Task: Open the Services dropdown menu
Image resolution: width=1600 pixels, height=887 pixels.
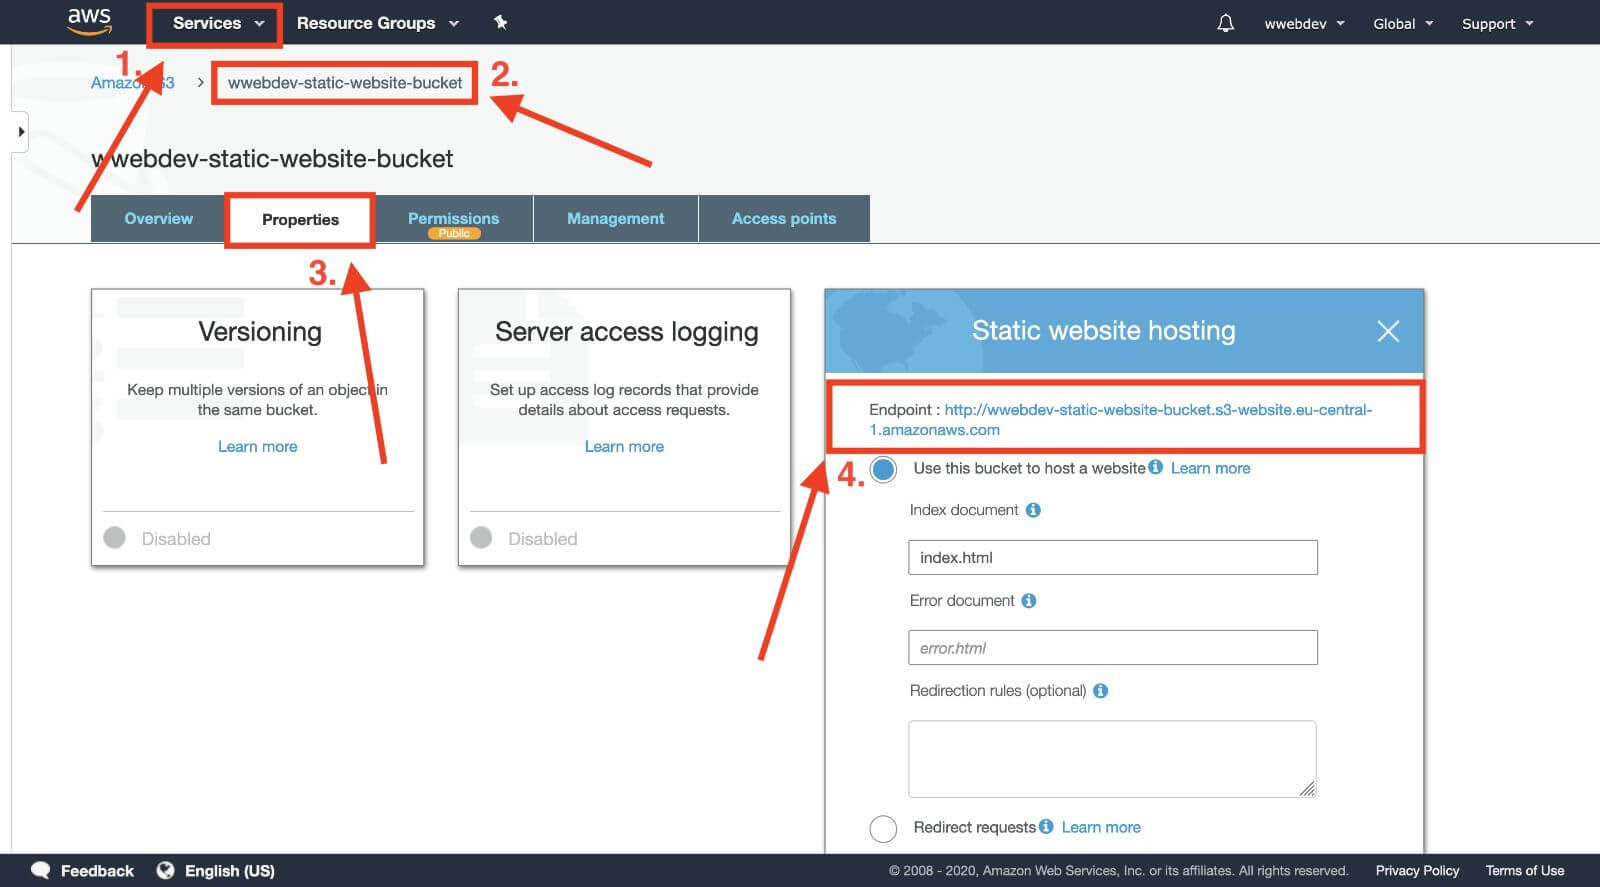Action: coord(218,23)
